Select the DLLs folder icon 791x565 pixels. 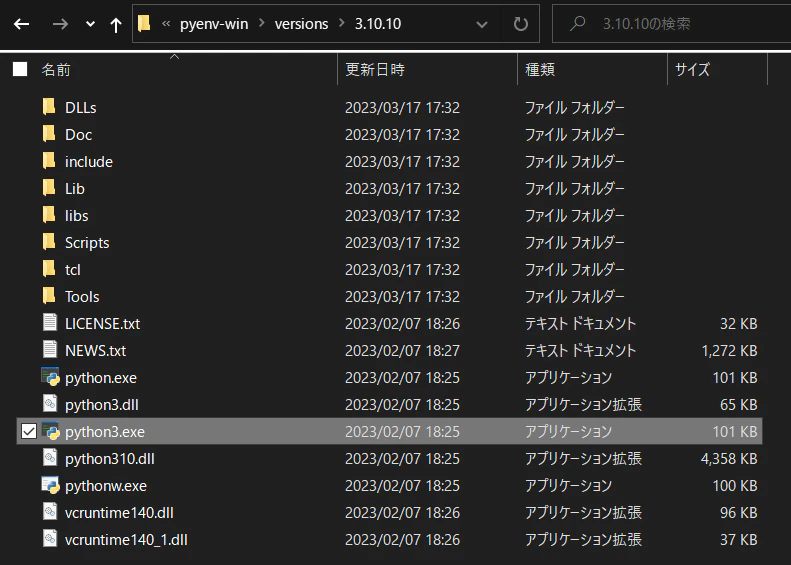49,107
